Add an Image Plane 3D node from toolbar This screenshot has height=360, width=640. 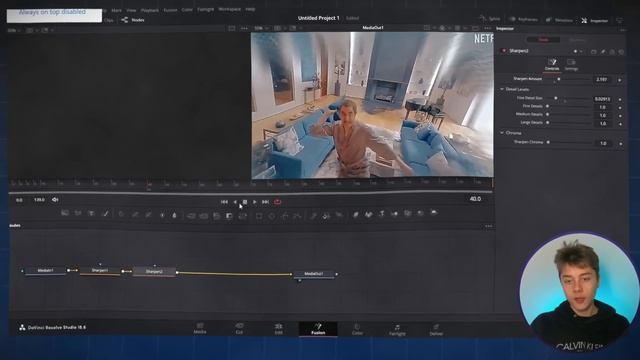coord(356,214)
